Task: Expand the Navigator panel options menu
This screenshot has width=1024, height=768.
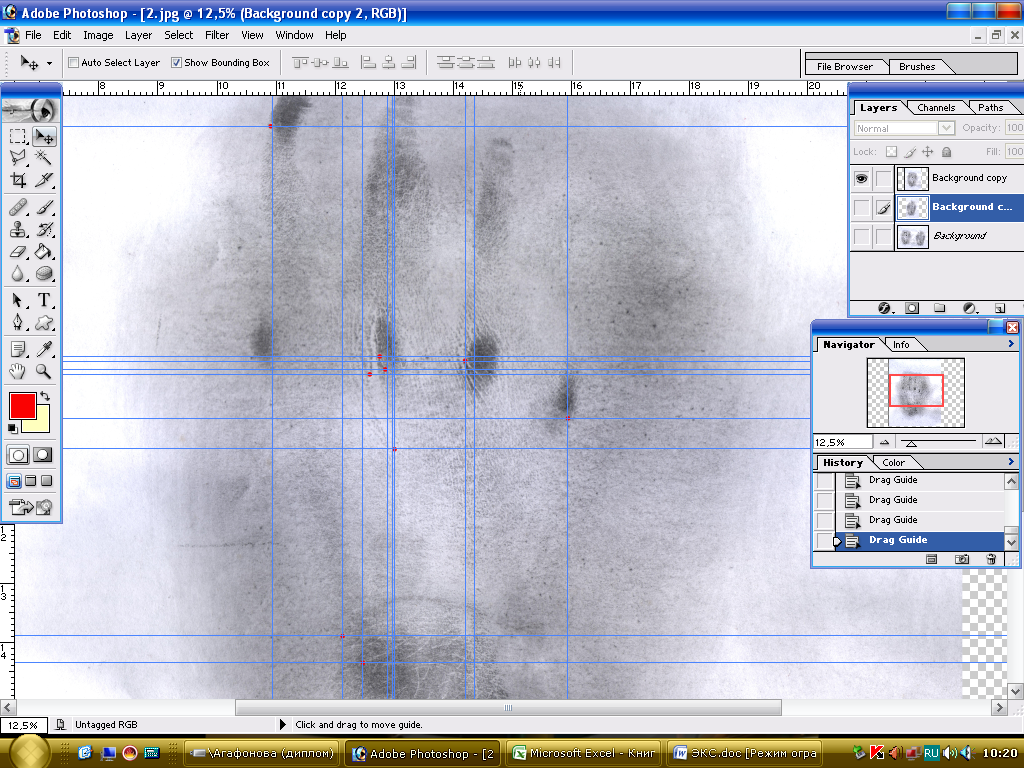Action: pos(1012,344)
